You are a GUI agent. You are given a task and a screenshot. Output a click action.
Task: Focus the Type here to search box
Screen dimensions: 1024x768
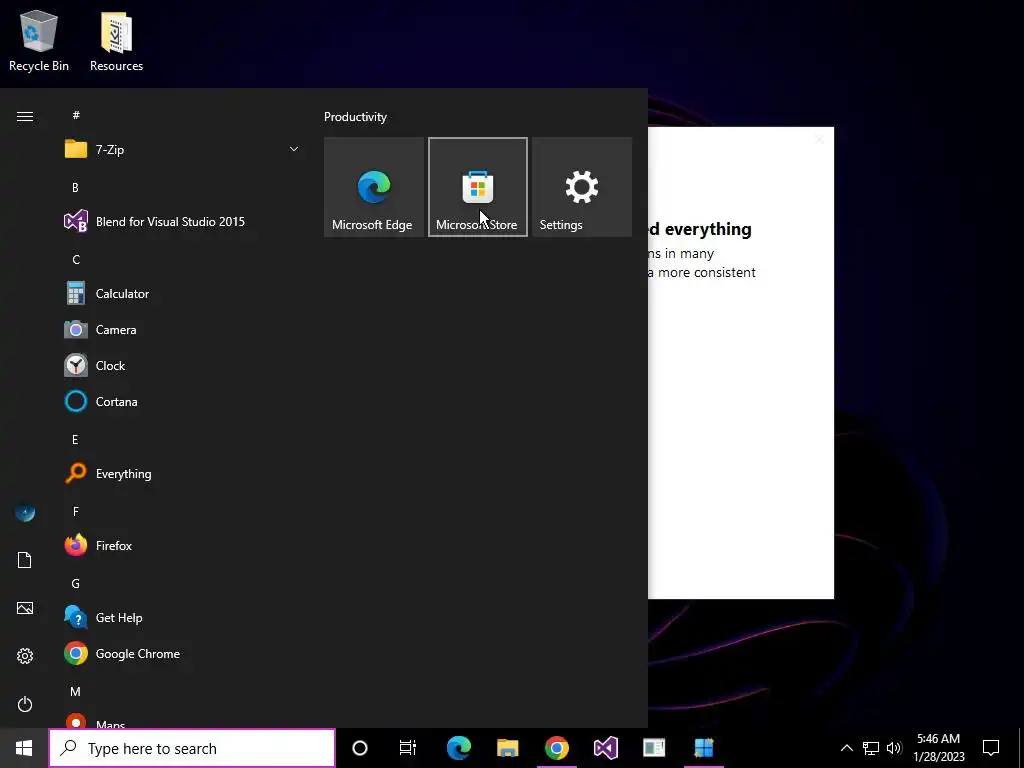pos(192,748)
